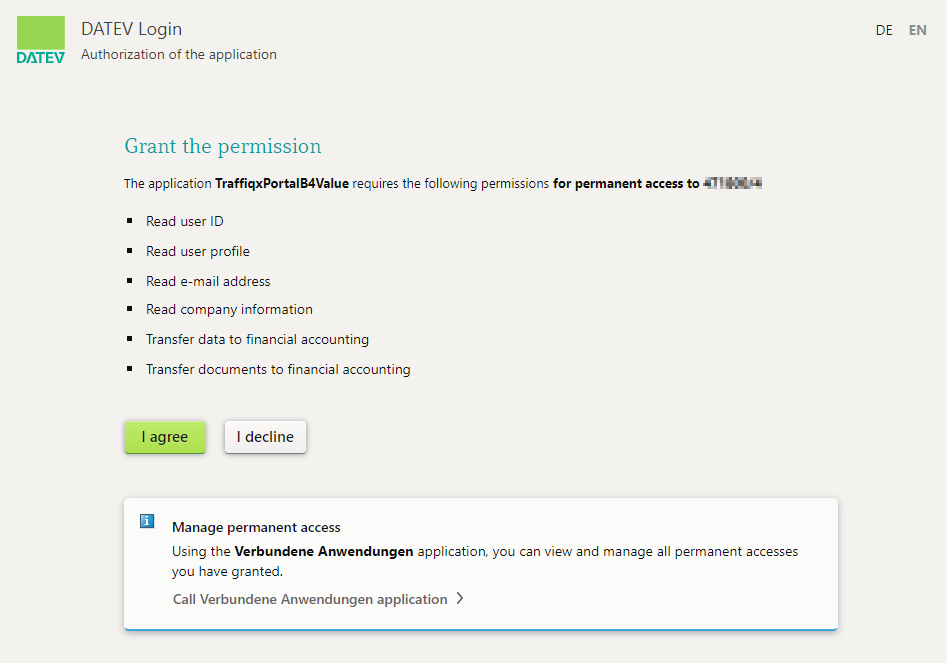The height and width of the screenshot is (663, 947).
Task: Select the Read user profile permission
Action: click(198, 251)
